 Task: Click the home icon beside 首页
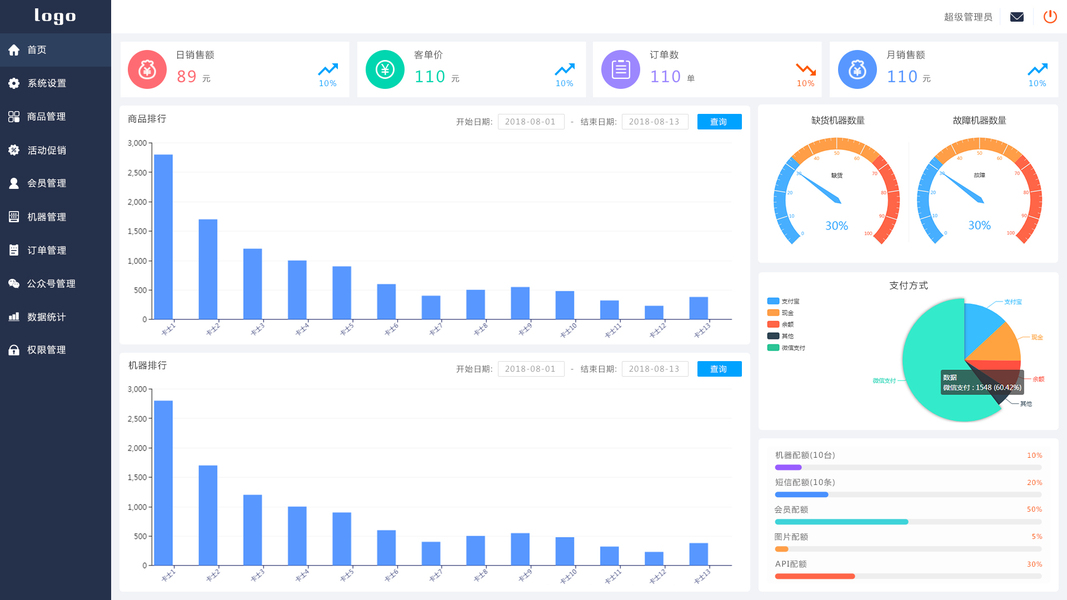(x=14, y=50)
